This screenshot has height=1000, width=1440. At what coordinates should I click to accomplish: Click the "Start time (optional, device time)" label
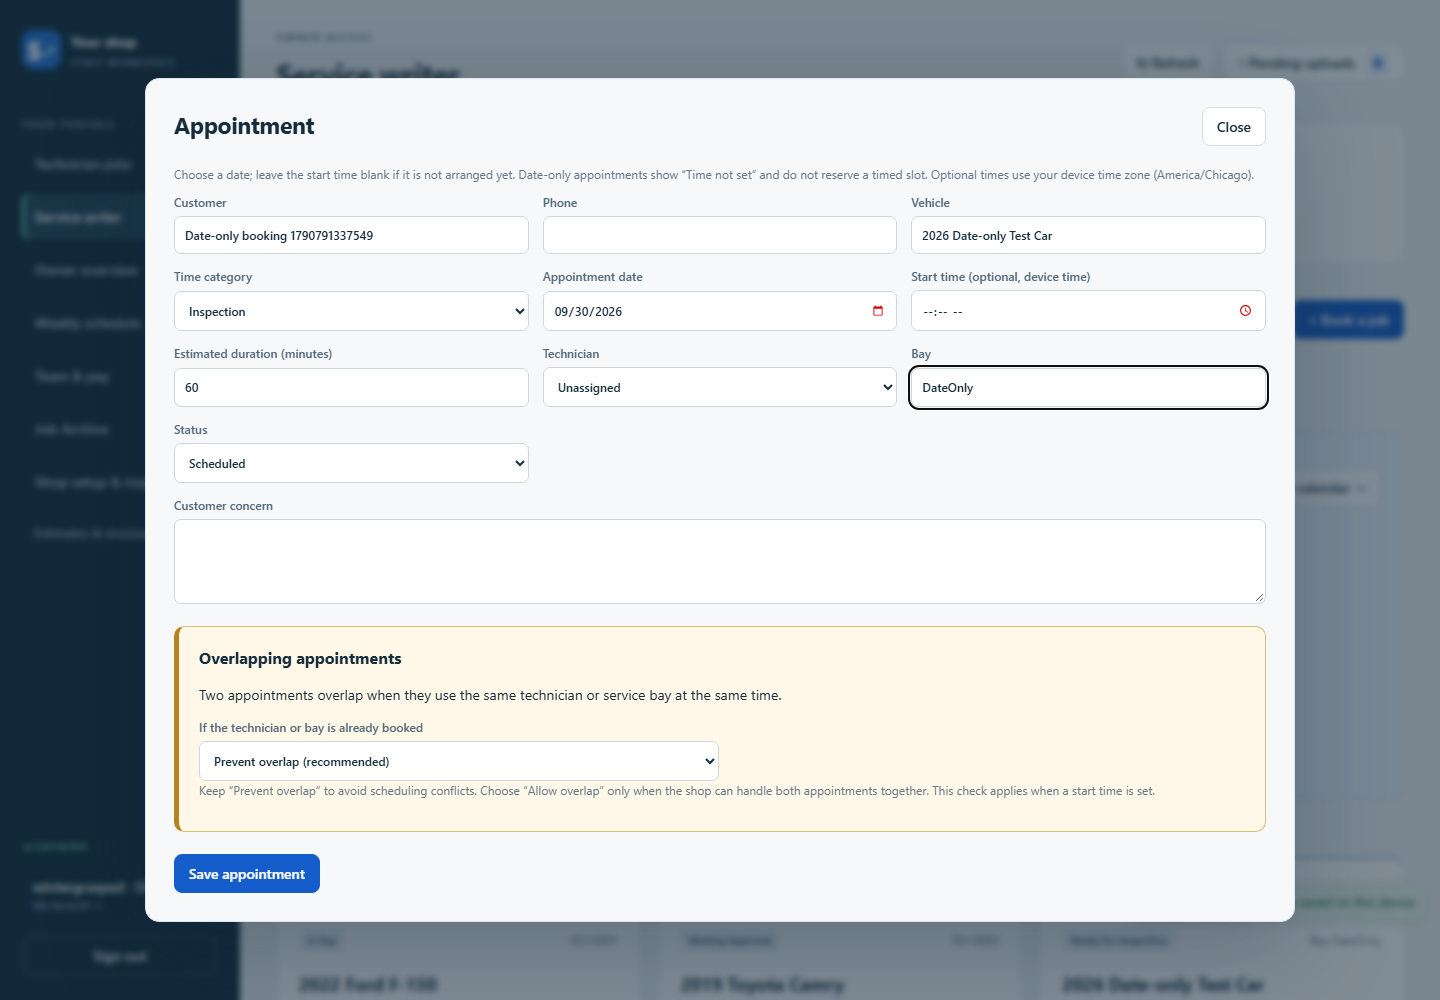(1000, 277)
